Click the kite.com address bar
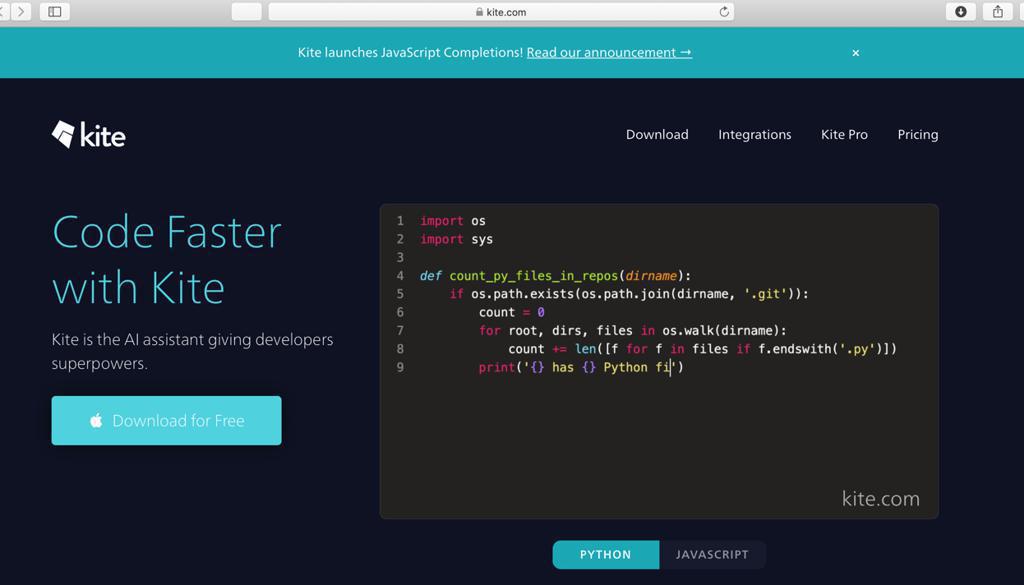The image size is (1024, 585). (501, 12)
